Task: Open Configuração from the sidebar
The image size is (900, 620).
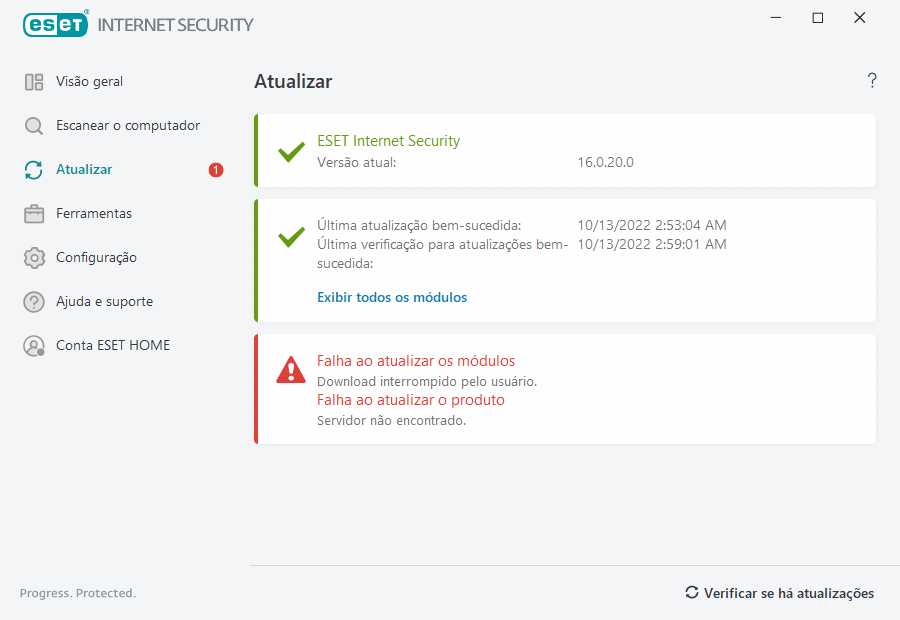Action: (96, 258)
